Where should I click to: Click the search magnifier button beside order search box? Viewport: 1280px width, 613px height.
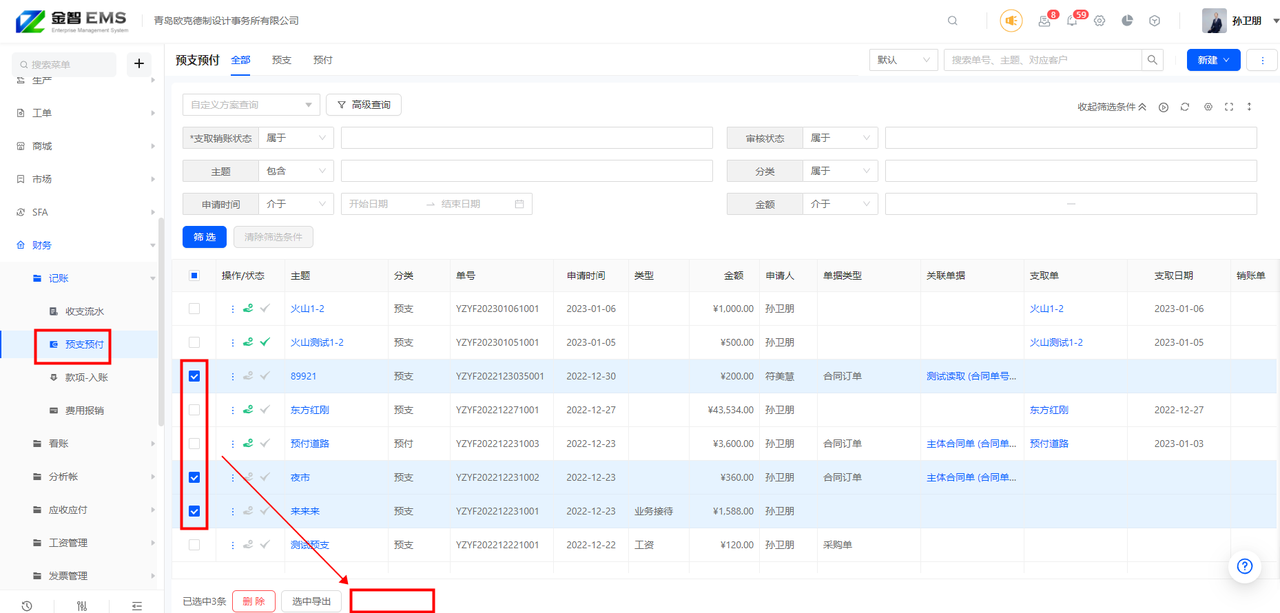(x=1153, y=60)
